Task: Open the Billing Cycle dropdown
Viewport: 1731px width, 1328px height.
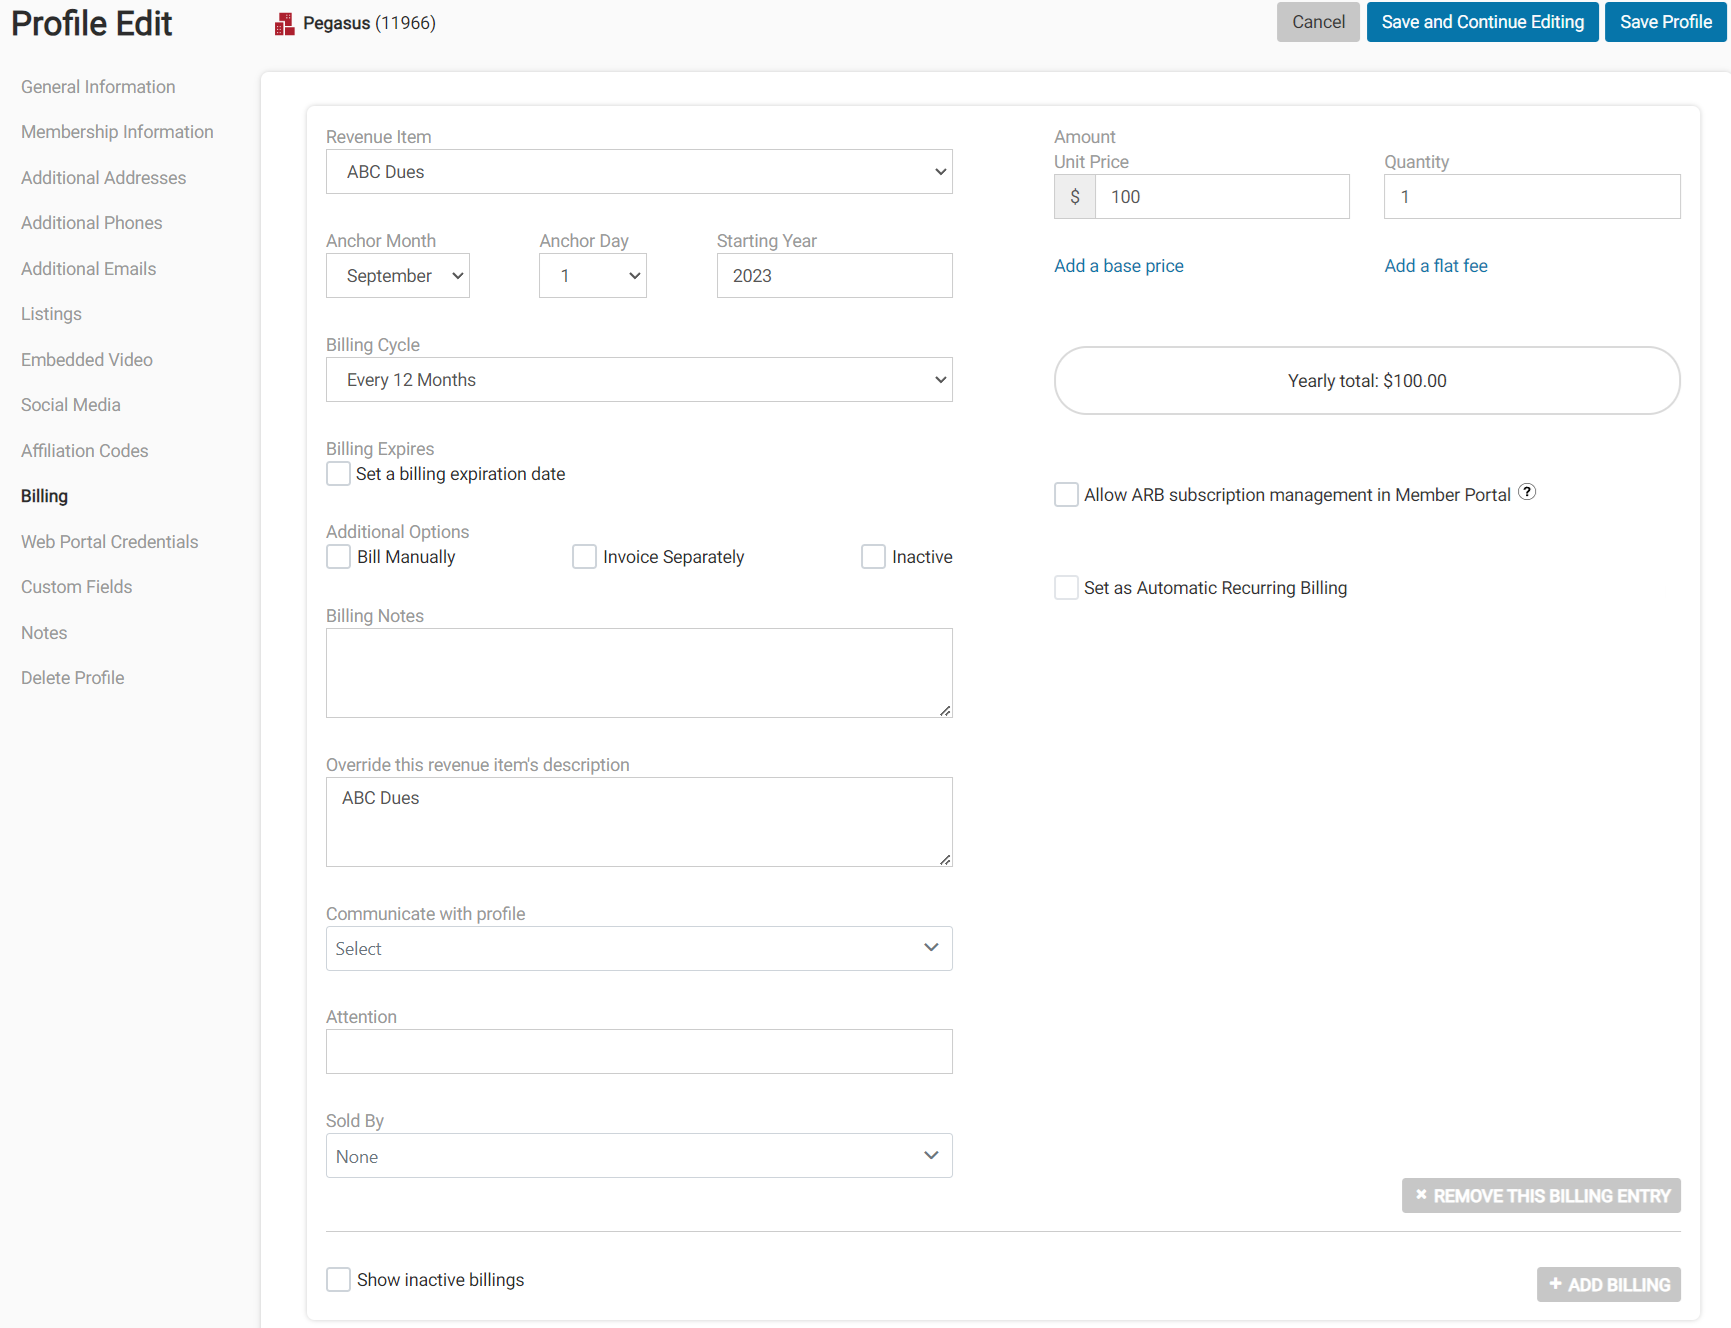Action: click(x=639, y=379)
